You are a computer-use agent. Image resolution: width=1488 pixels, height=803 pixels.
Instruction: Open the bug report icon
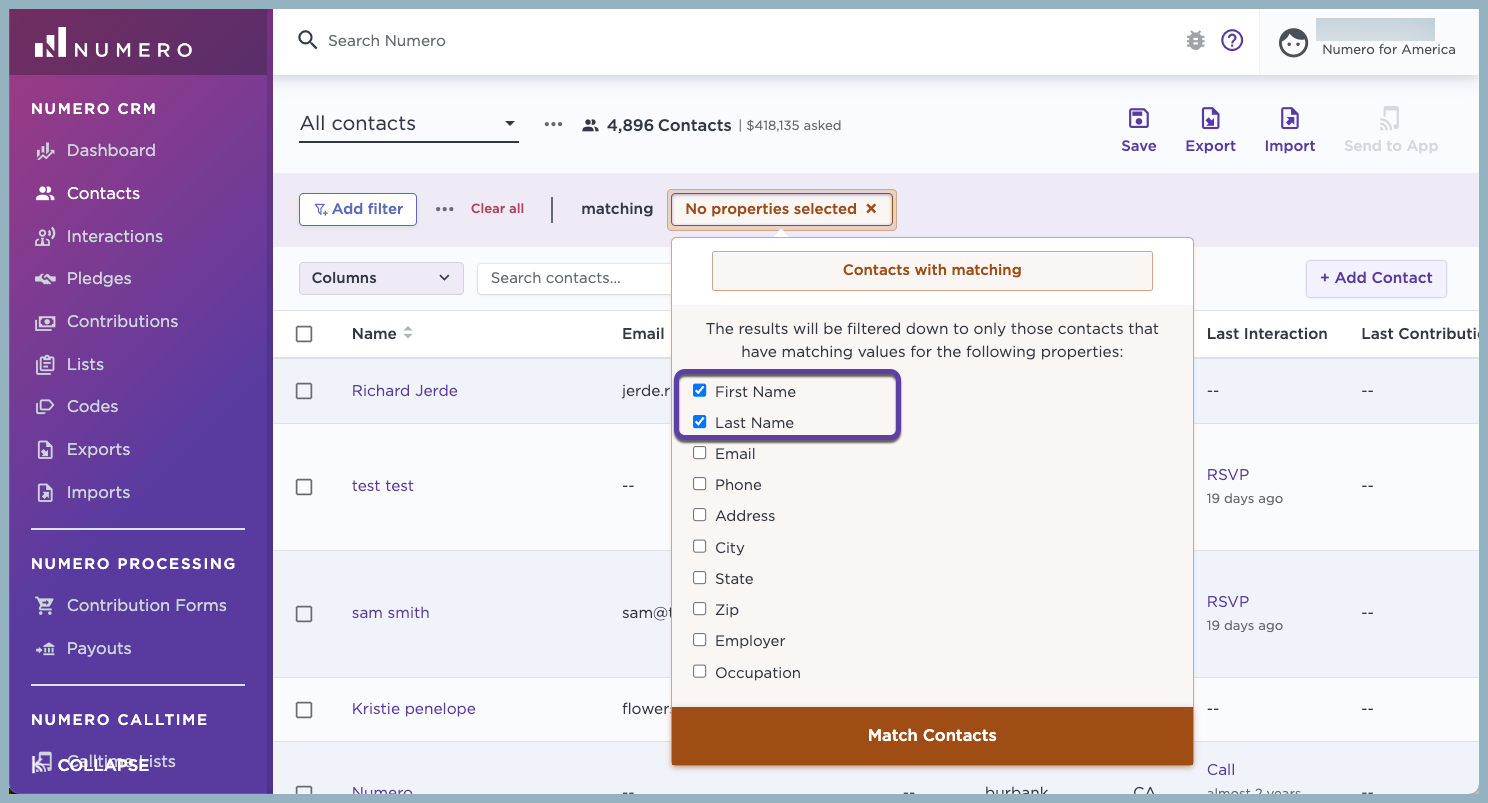click(1195, 40)
